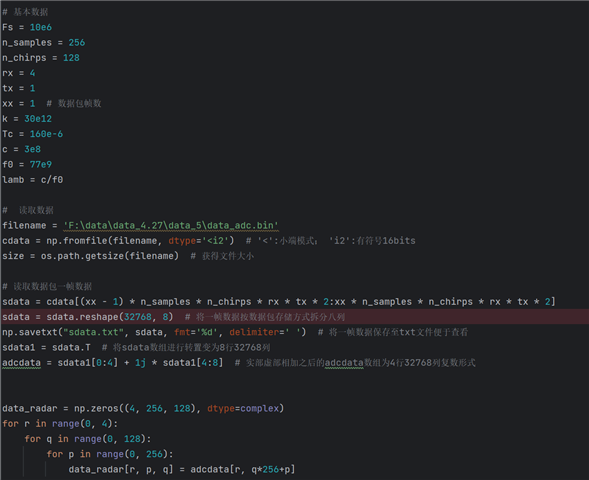Click os.path.getsize(filename) call
Viewport: 589px width, 480px height.
110,256
